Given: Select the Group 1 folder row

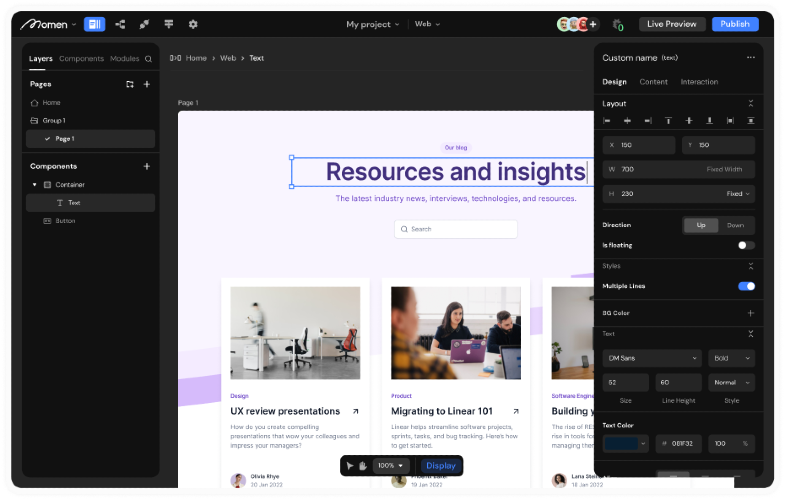Looking at the screenshot, I should pos(91,121).
